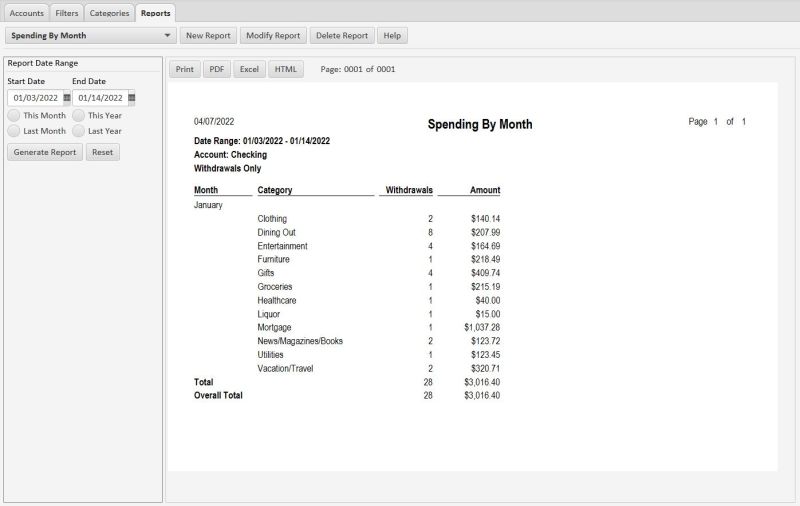Image resolution: width=800 pixels, height=506 pixels.
Task: Open the Start Date calendar picker icon
Action: point(67,97)
